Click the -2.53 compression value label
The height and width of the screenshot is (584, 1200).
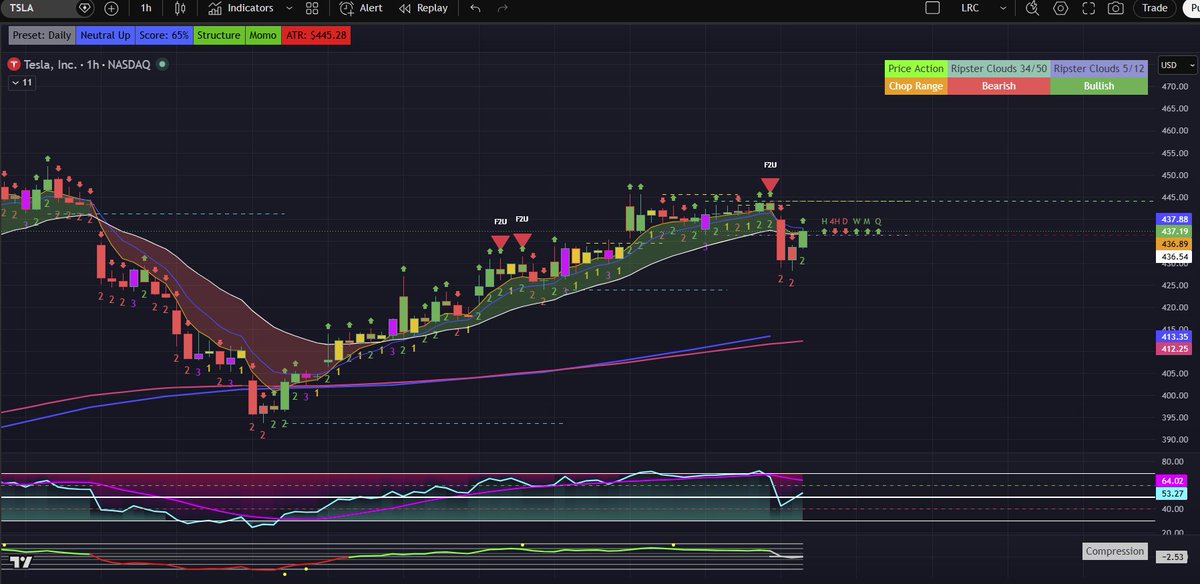point(1170,556)
